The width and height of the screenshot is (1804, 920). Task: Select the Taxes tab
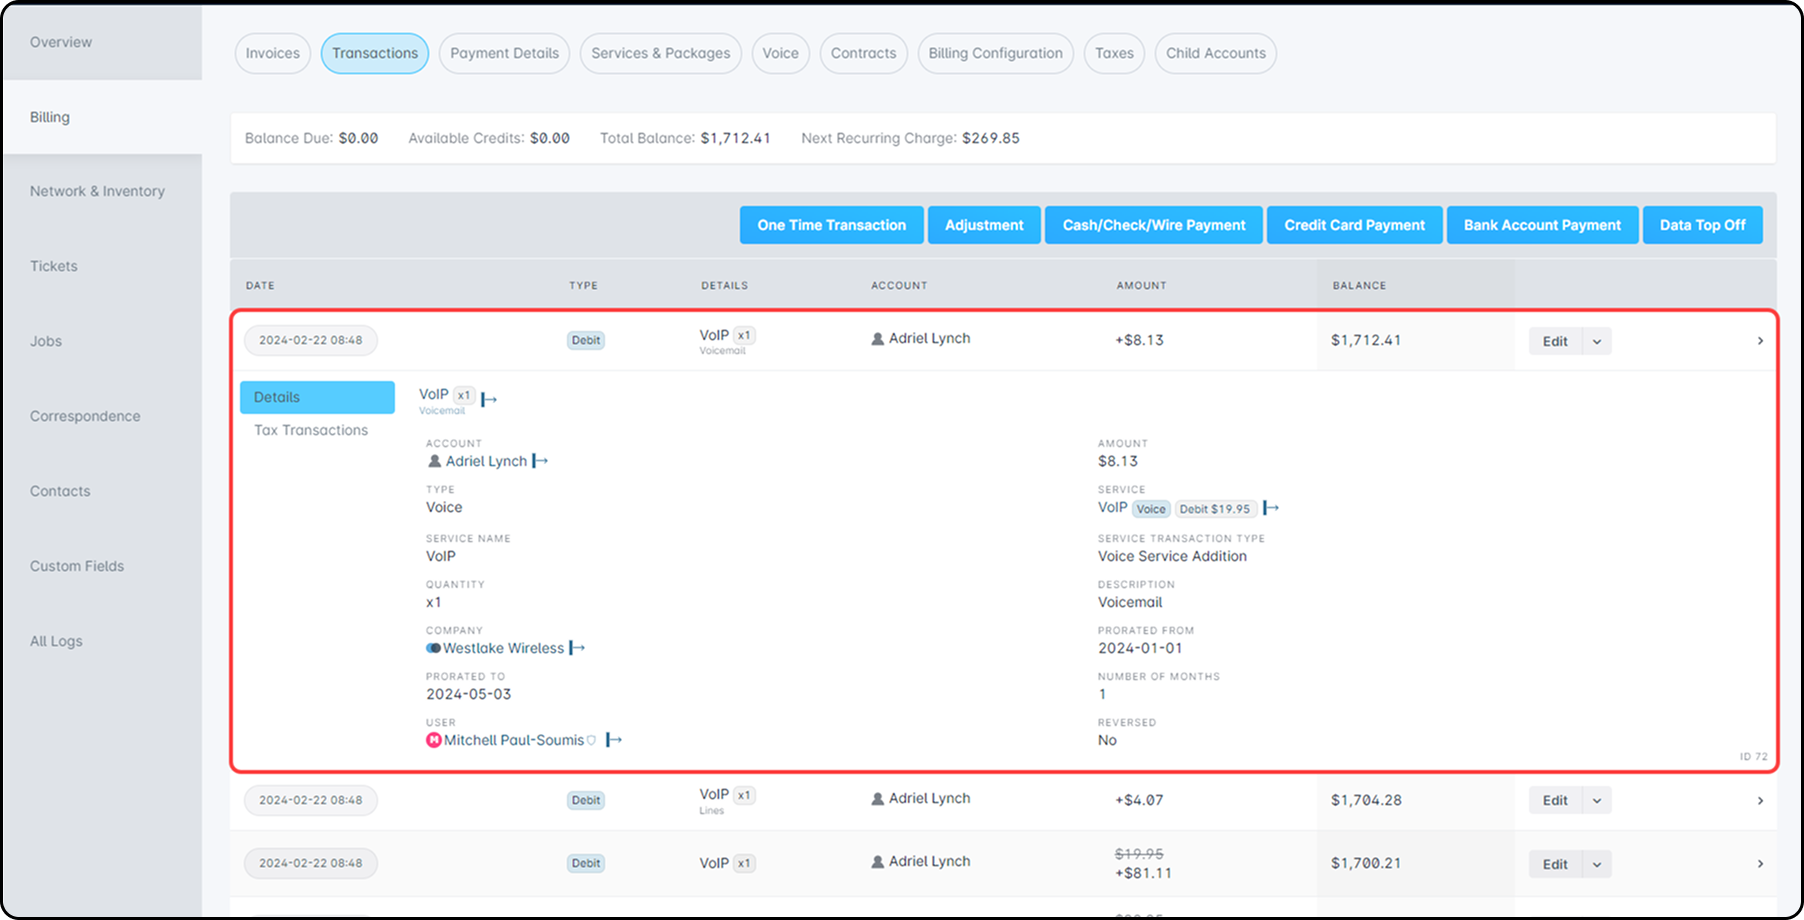(x=1114, y=53)
